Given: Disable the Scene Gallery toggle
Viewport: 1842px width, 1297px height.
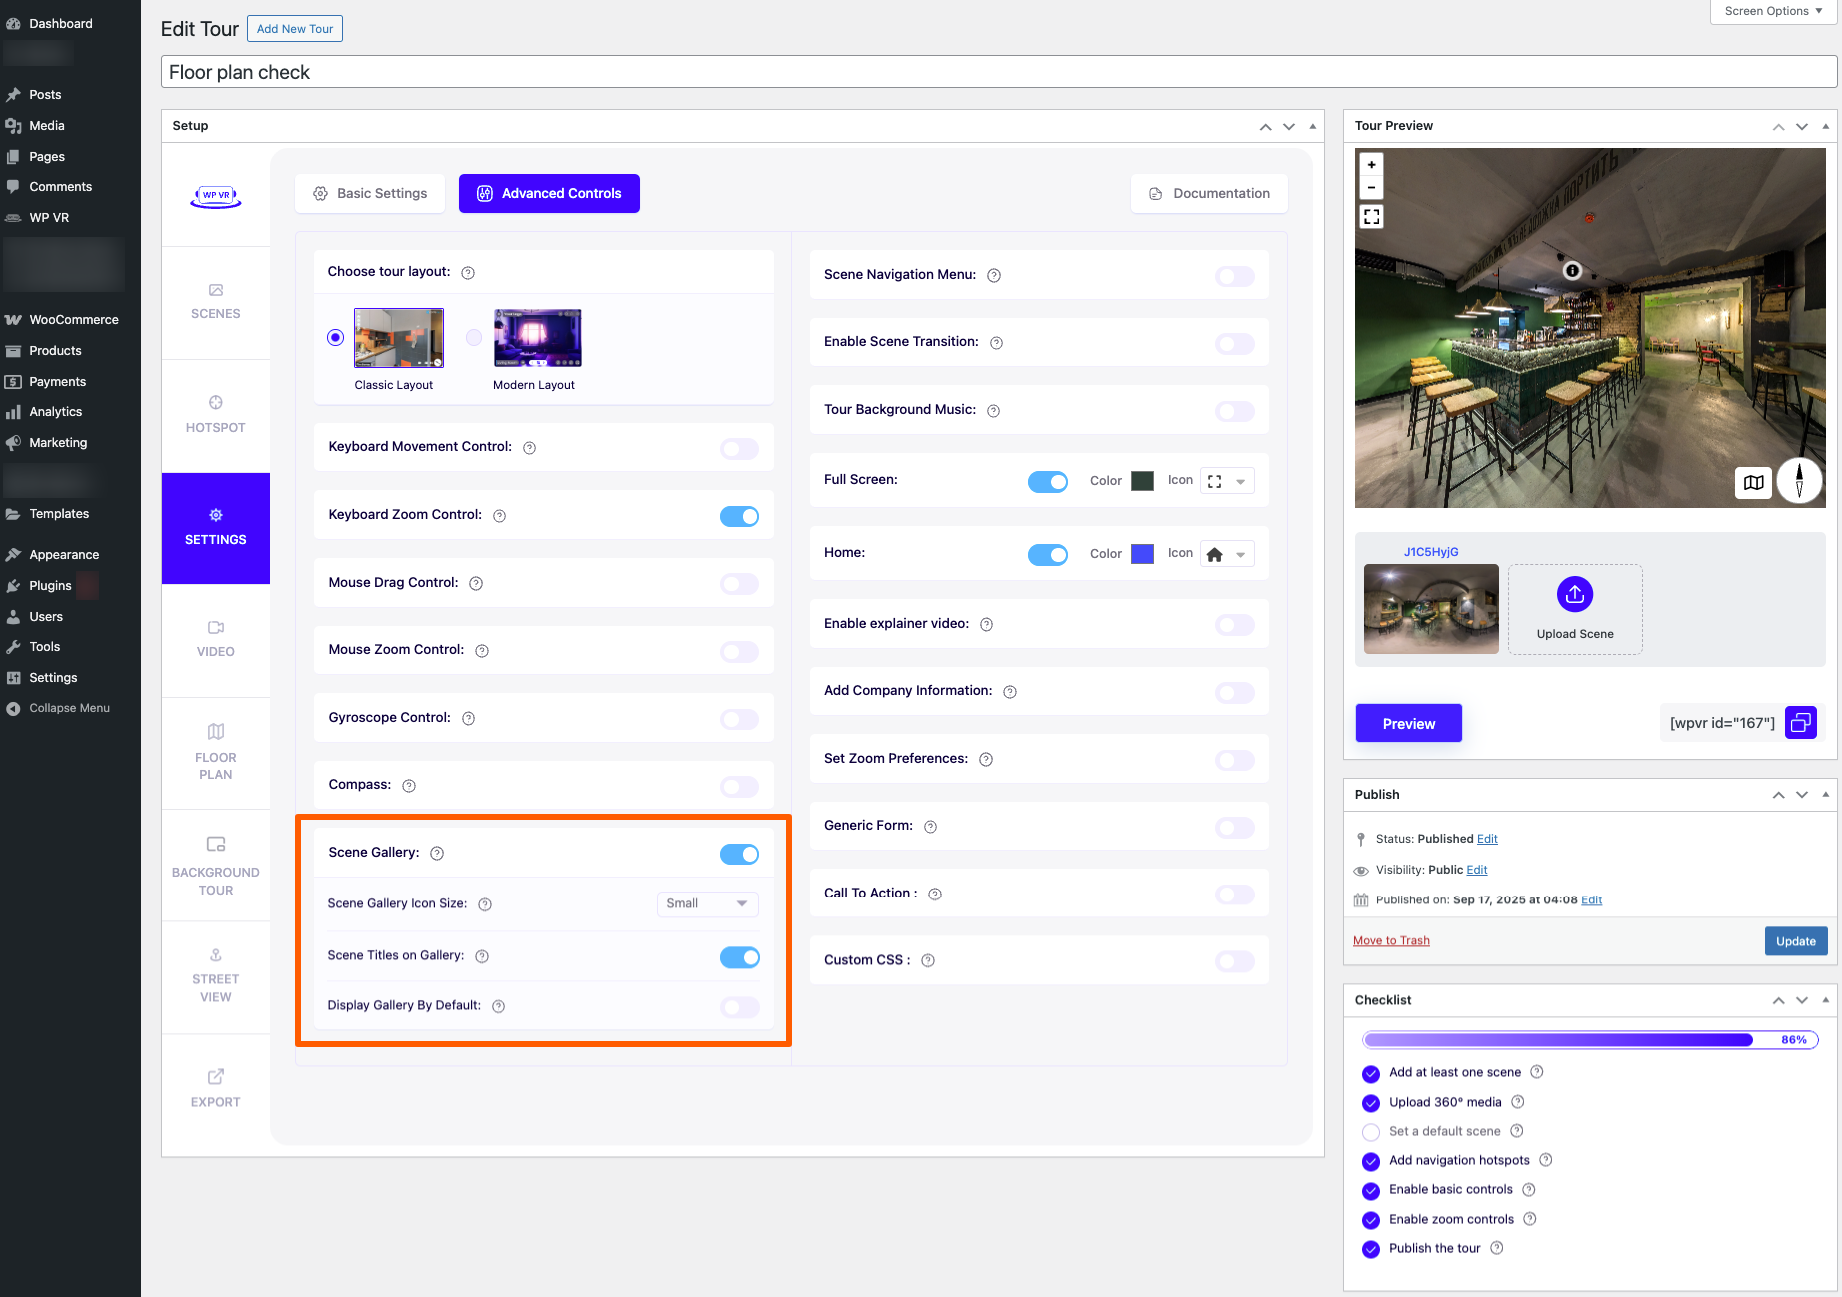Looking at the screenshot, I should [739, 854].
